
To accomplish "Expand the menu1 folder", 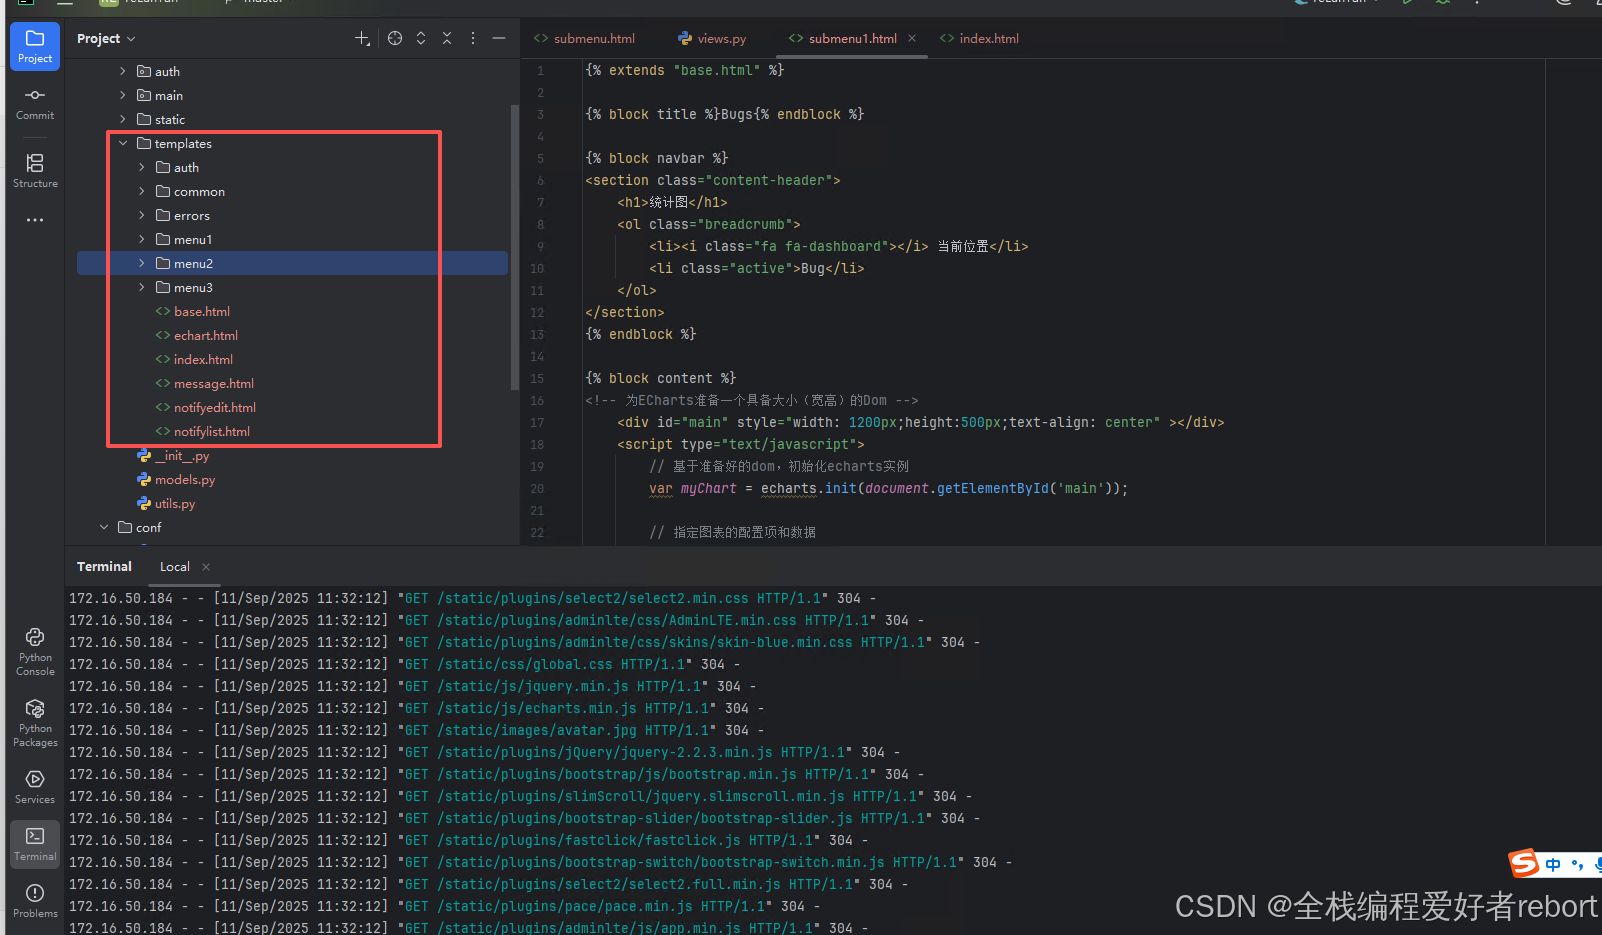I will (142, 240).
